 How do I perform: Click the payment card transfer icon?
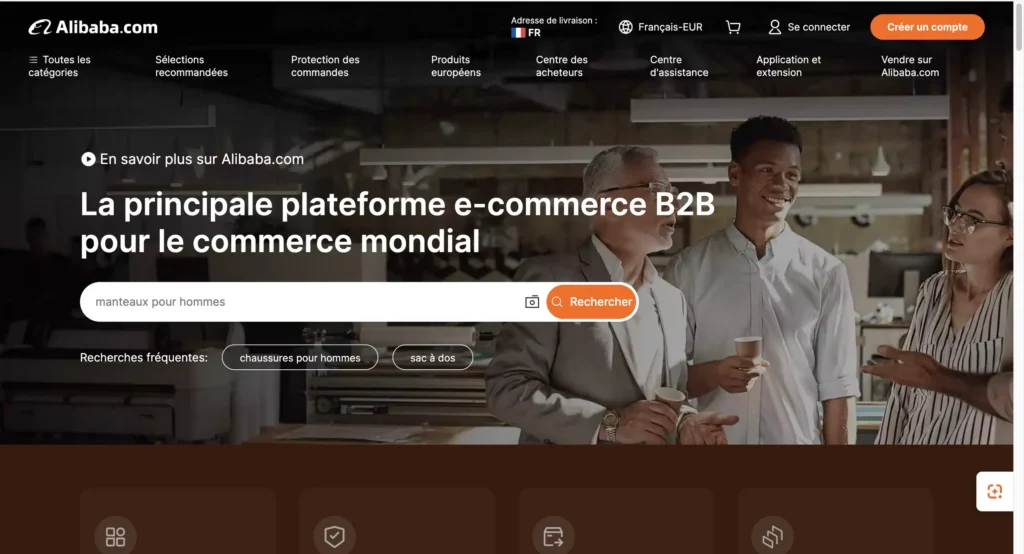click(553, 537)
